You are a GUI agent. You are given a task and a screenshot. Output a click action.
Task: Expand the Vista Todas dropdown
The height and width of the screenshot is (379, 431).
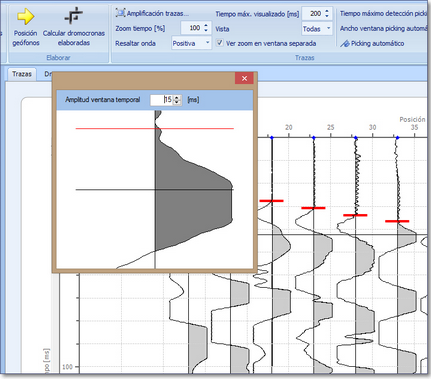(317, 29)
